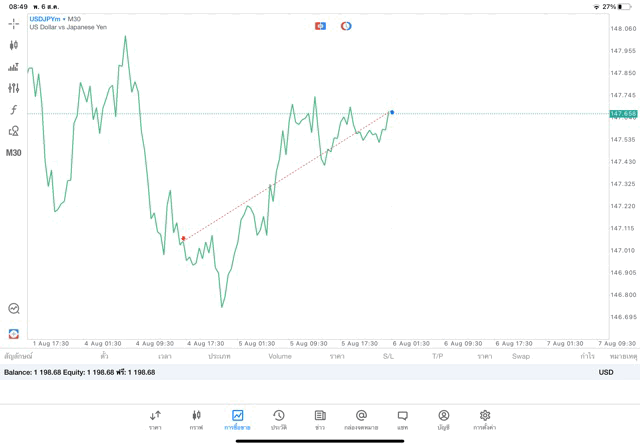Click the zoom chart magnifier icon
640x447 pixels.
coord(14,309)
